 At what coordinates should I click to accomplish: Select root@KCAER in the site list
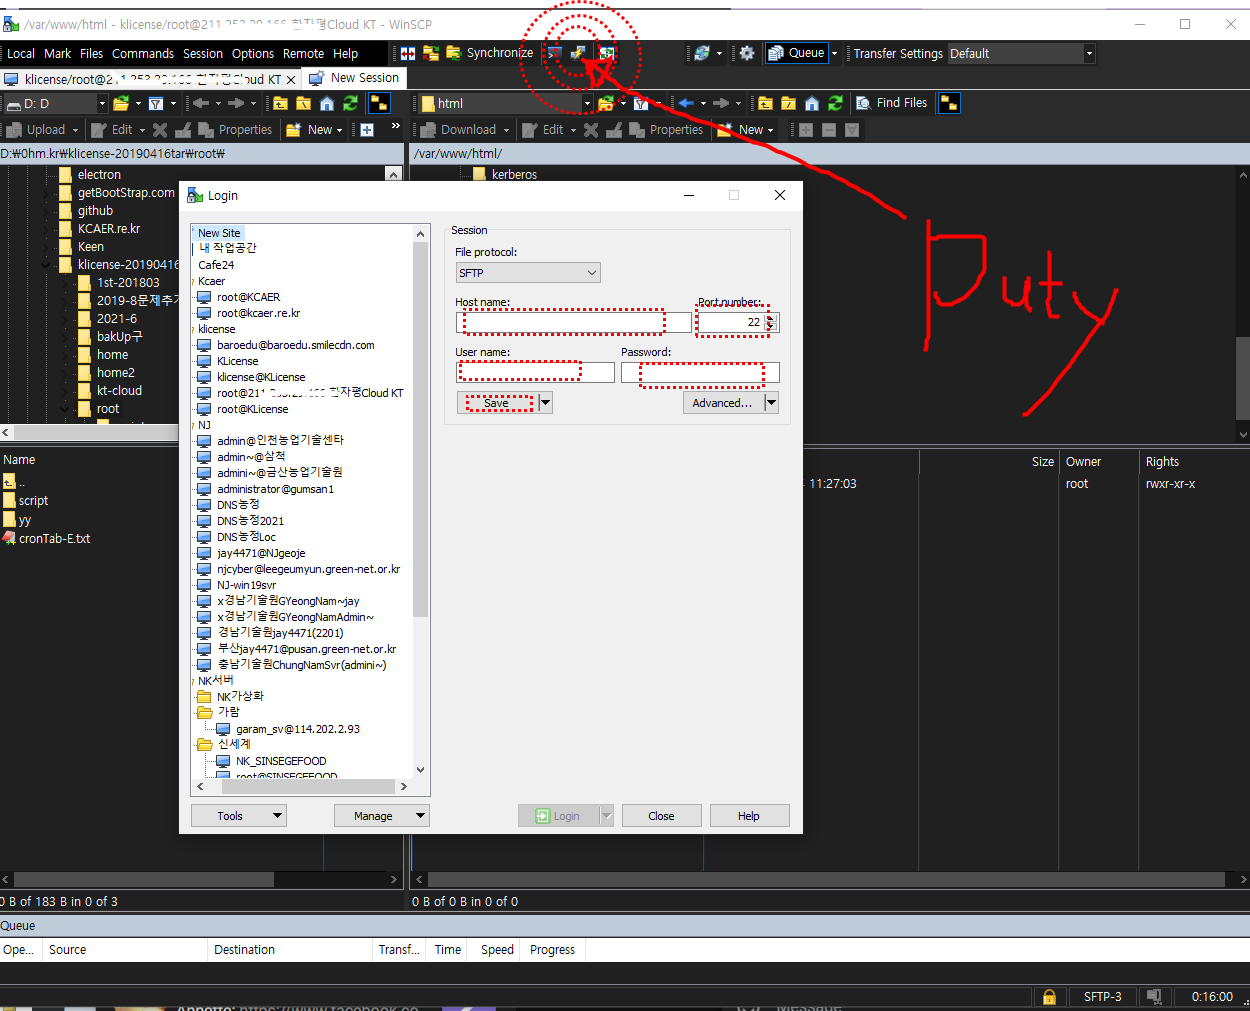click(248, 297)
